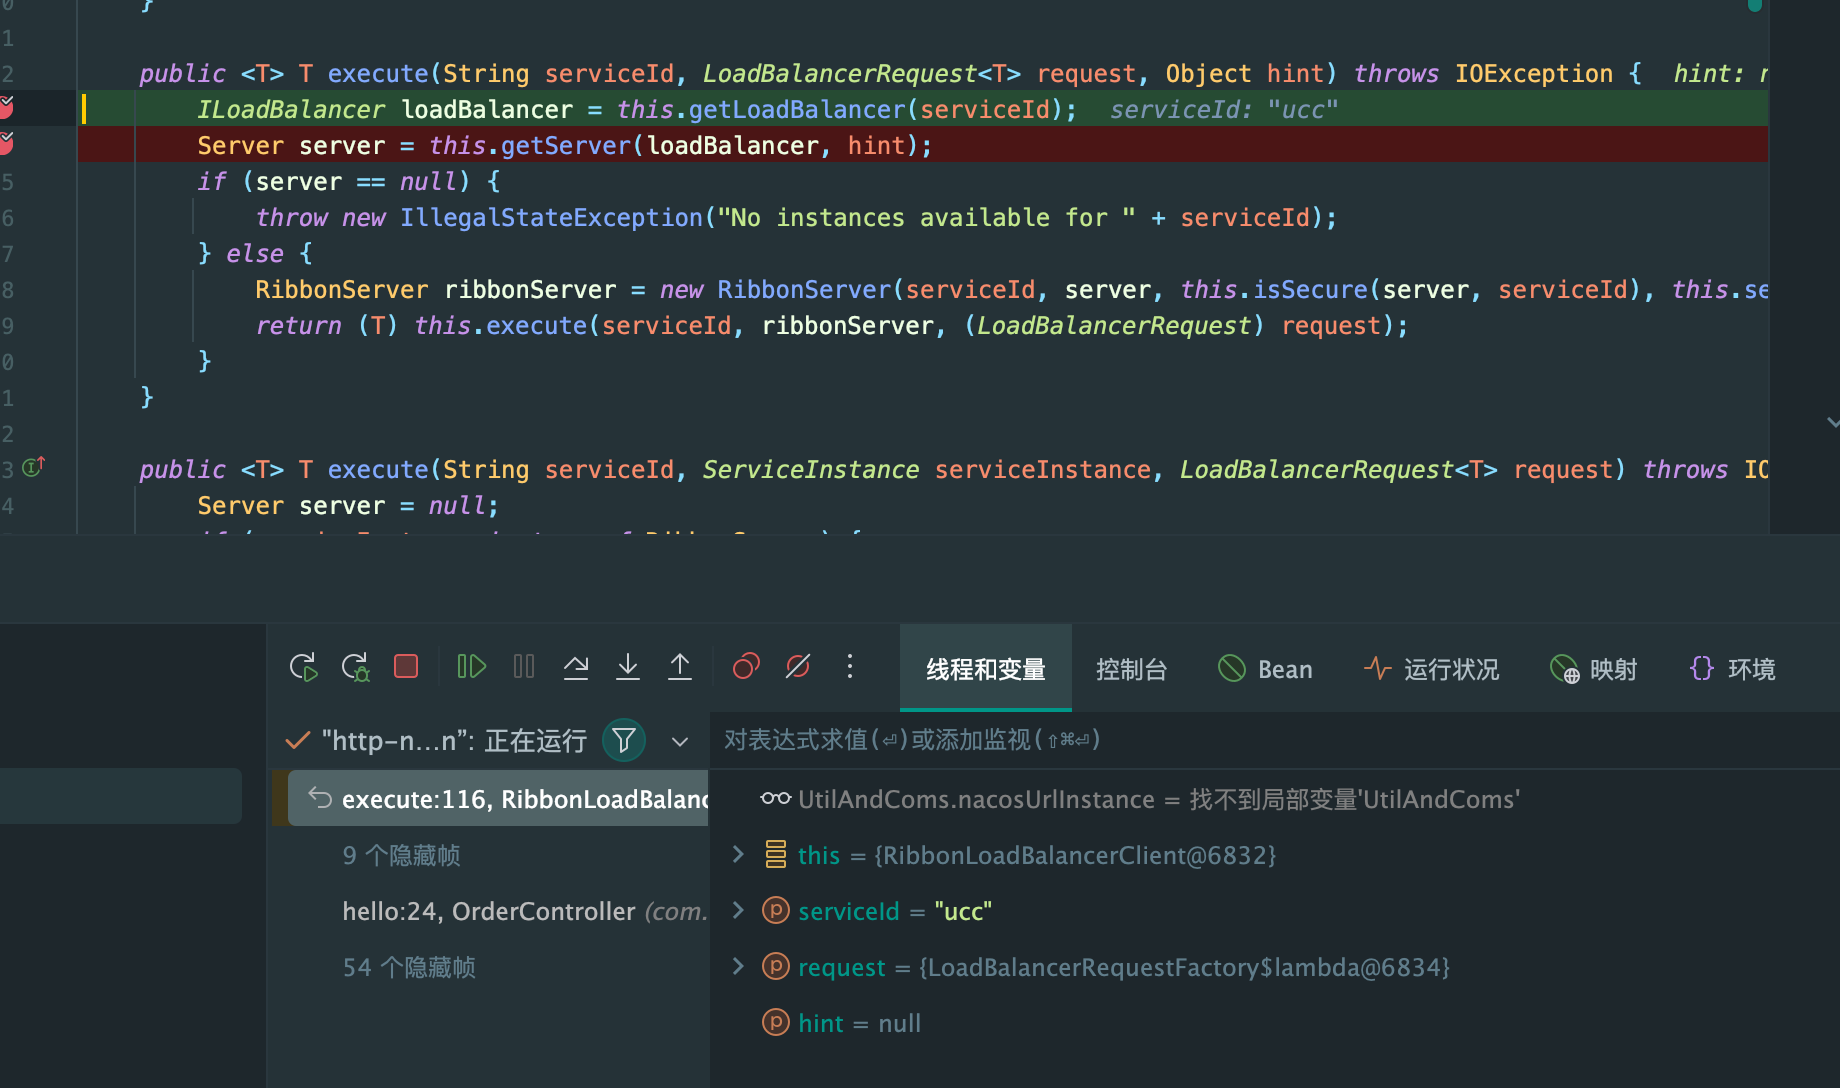Toggle the thread frames filter funnel
Viewport: 1840px width, 1088px height.
click(x=623, y=740)
